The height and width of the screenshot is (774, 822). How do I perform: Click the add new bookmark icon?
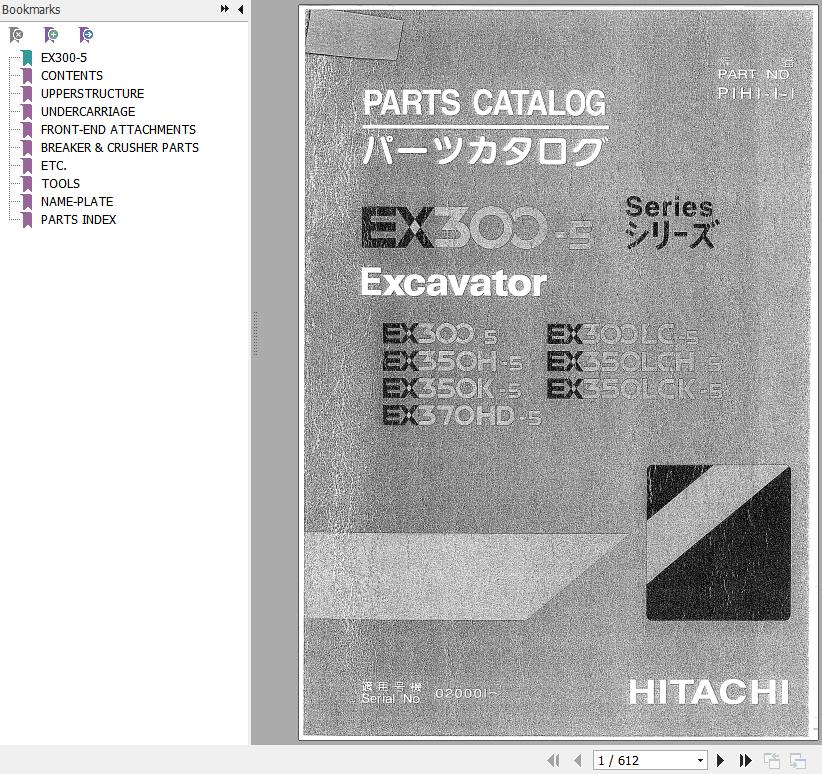(x=51, y=35)
